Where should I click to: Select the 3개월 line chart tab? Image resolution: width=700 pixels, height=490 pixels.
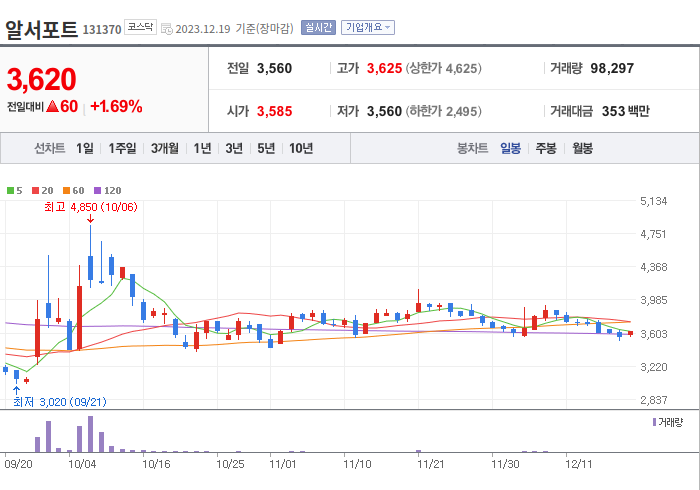tap(165, 148)
